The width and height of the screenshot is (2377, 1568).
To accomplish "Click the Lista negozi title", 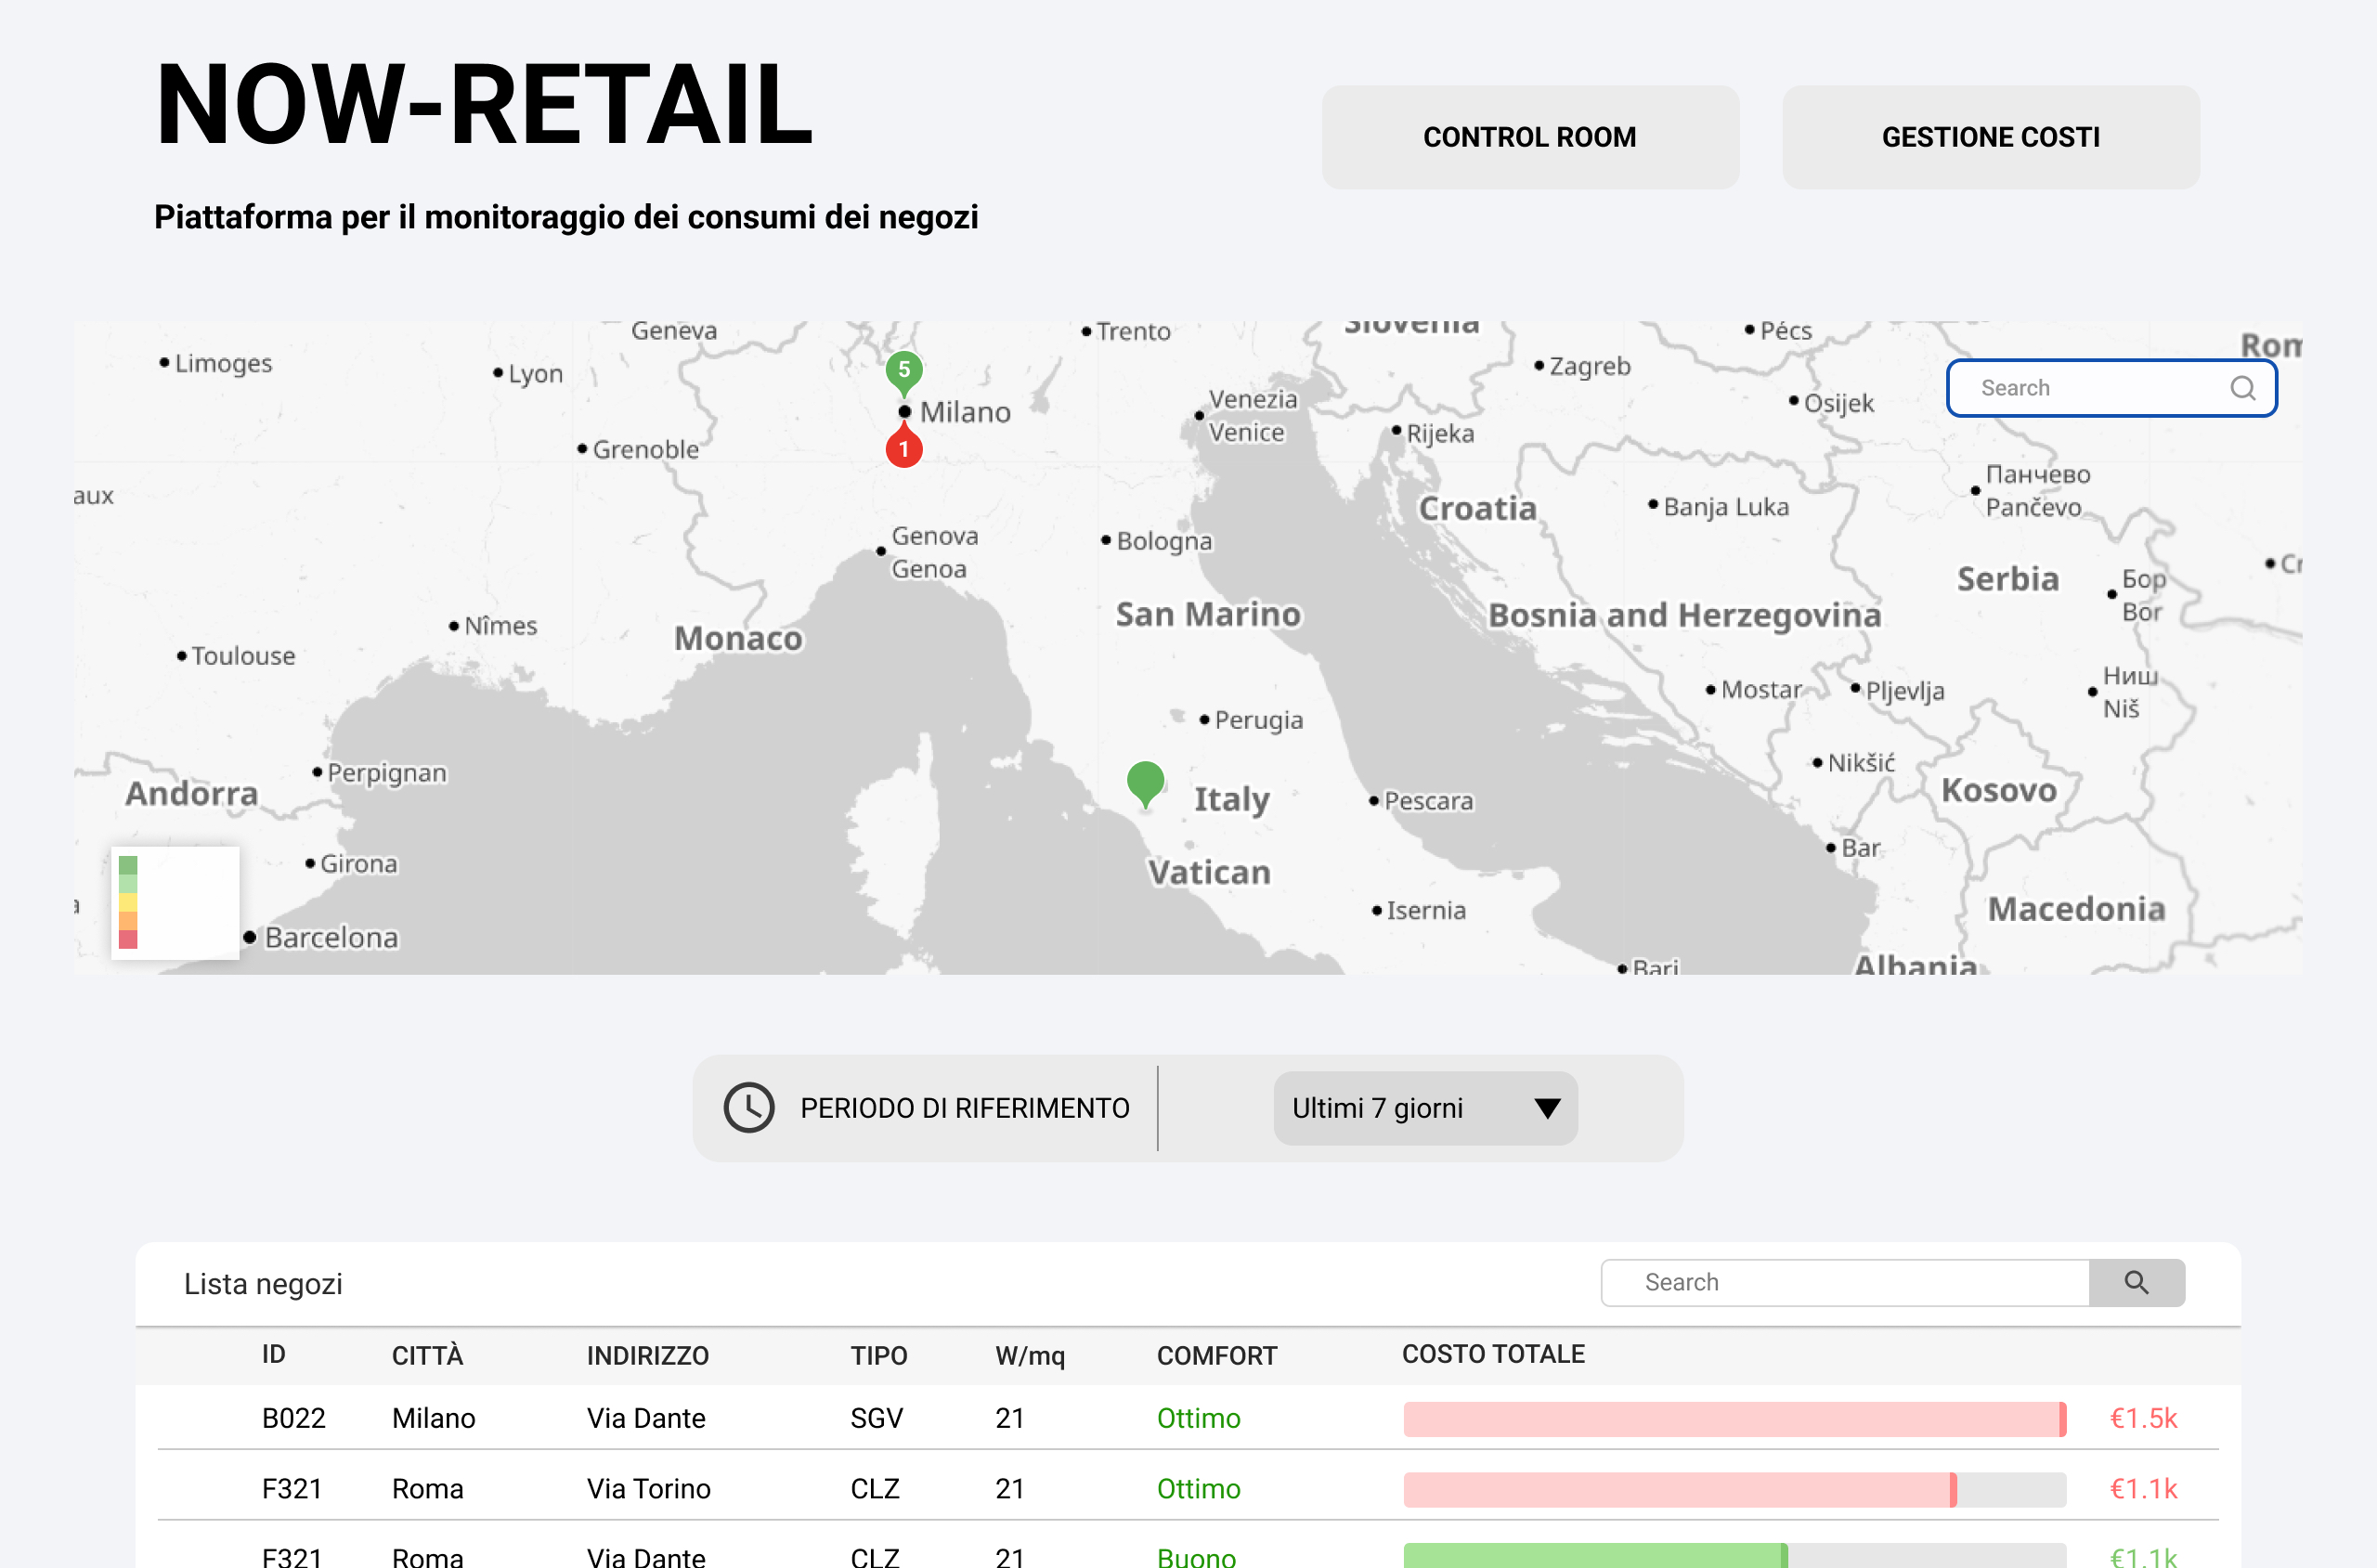I will [x=263, y=1283].
